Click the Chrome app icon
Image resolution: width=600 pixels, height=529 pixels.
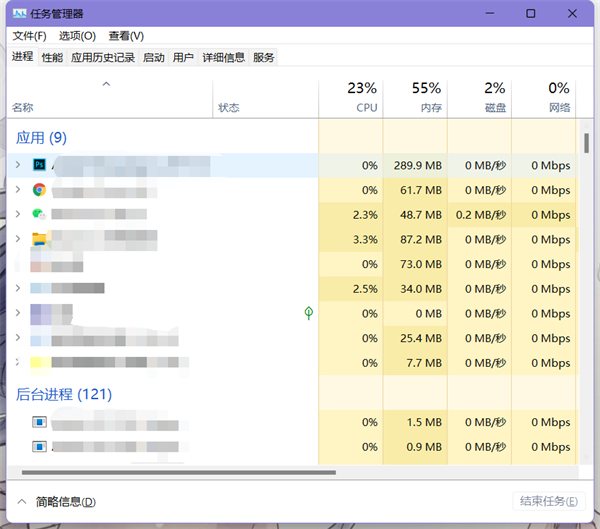[x=39, y=189]
